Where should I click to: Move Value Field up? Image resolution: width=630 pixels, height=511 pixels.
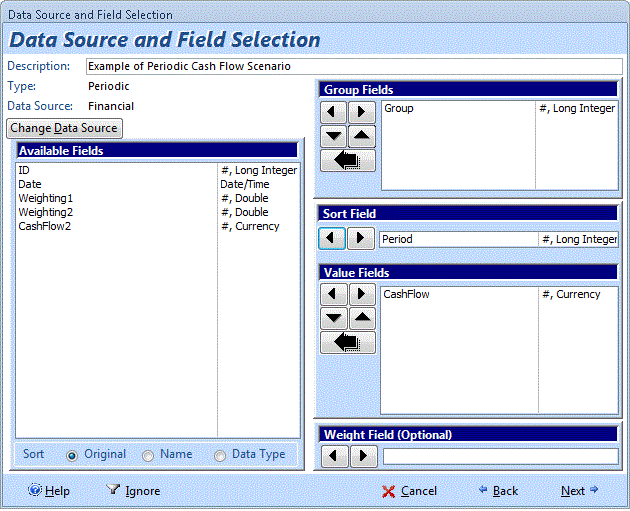pos(362,319)
